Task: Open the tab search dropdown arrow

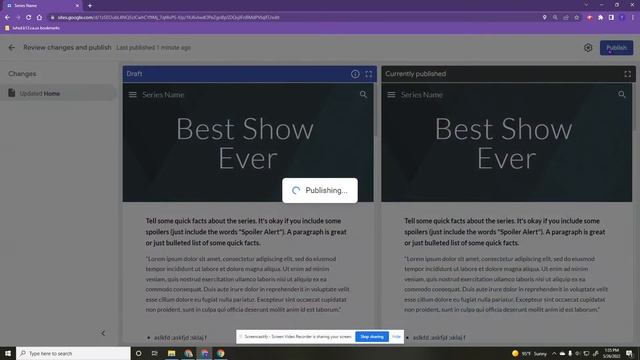Action: [586, 5]
